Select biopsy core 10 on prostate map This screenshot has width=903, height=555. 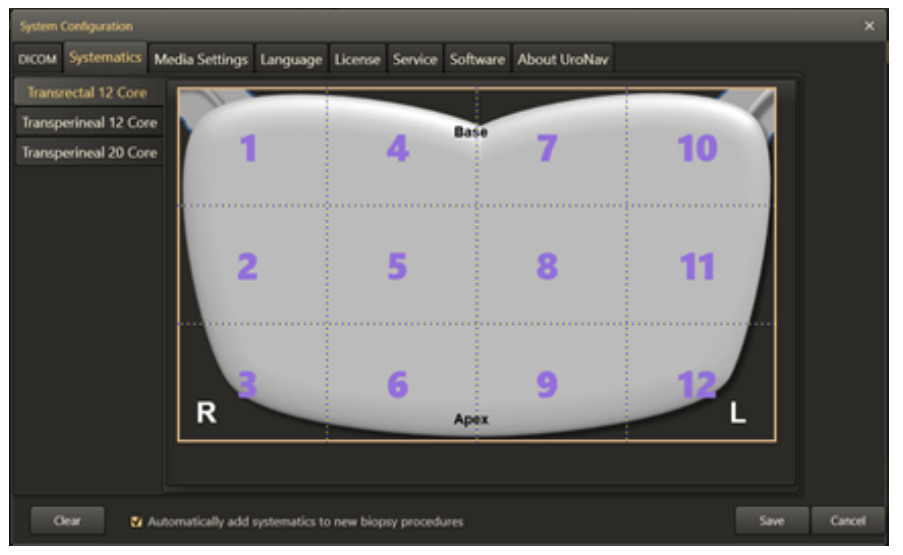(x=697, y=149)
